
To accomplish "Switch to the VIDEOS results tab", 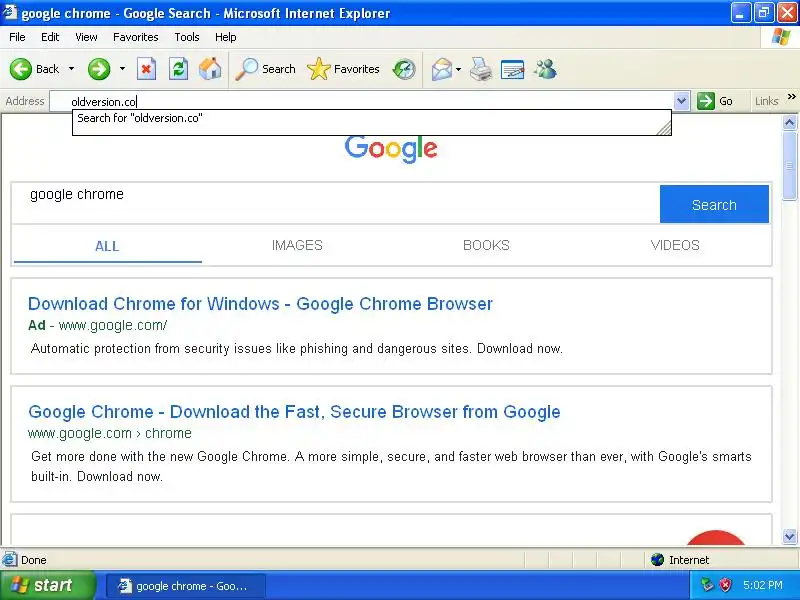I will click(x=675, y=245).
